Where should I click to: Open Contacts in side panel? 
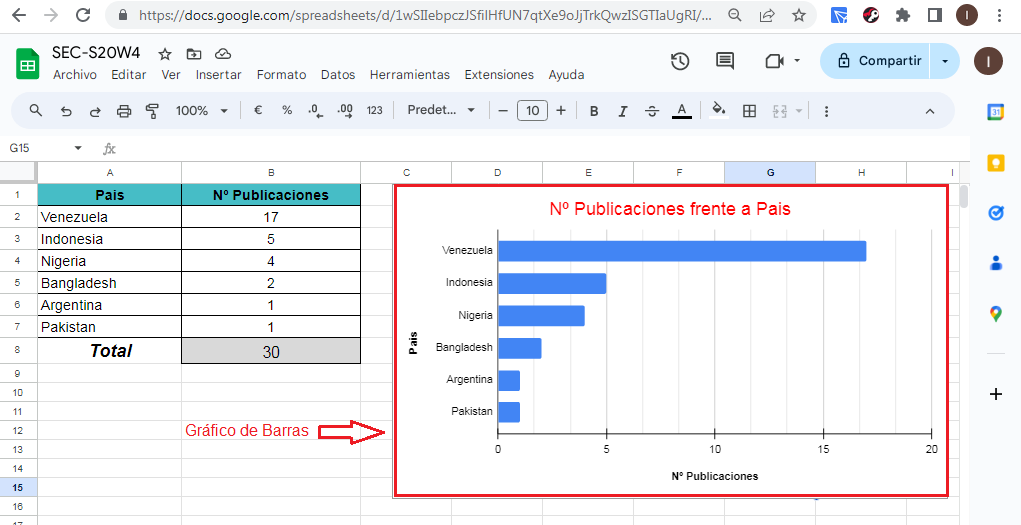coord(996,263)
